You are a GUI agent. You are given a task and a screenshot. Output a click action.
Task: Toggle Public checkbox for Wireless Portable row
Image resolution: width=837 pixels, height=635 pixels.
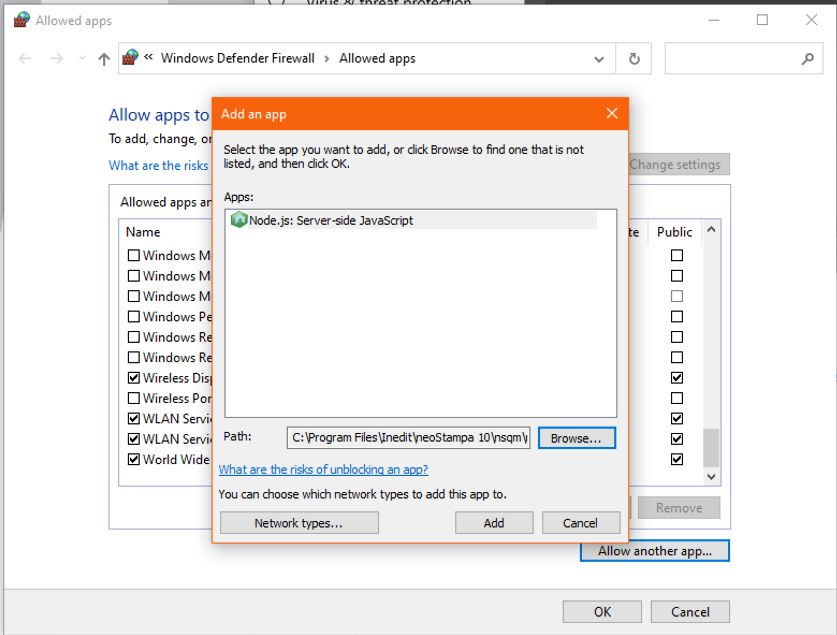[677, 398]
